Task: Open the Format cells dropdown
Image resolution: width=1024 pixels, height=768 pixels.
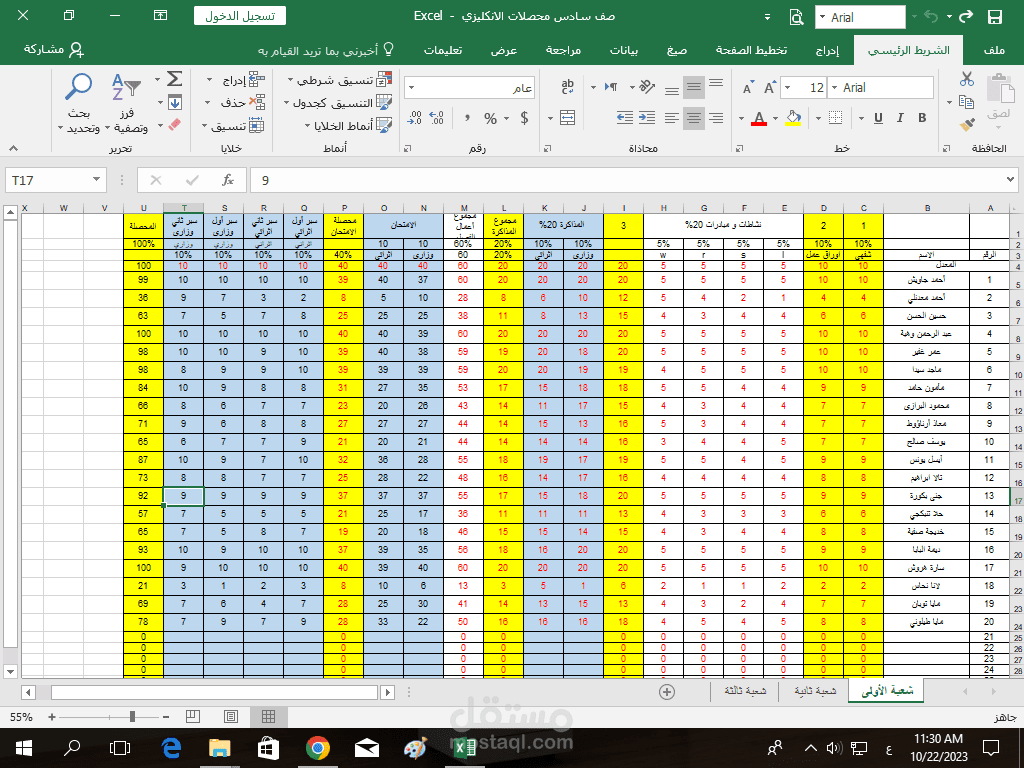Action: point(232,125)
